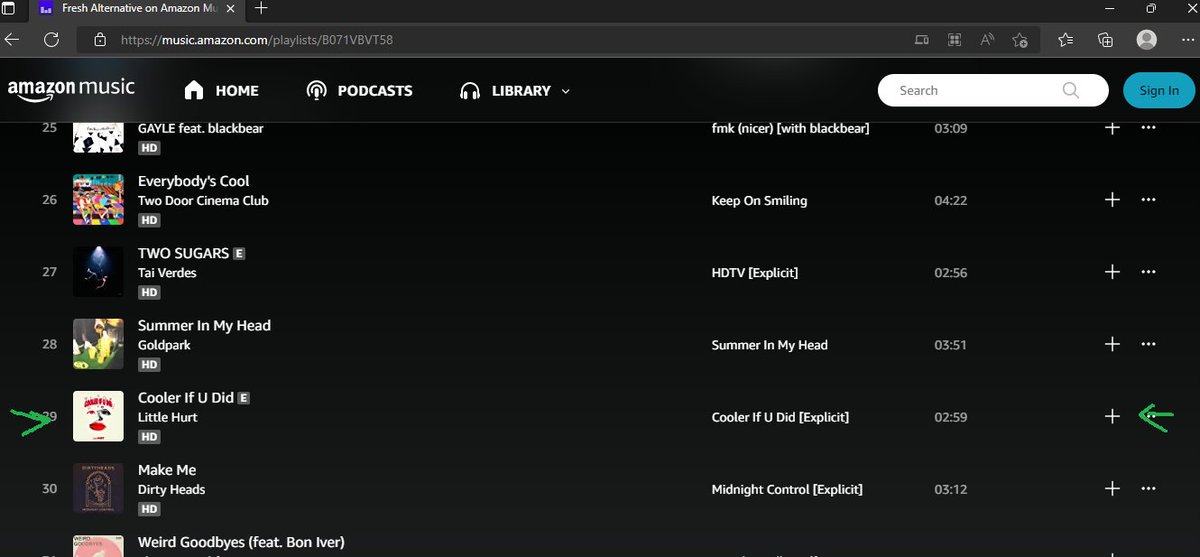Click the Make Me song title
1200x557 pixels.
pos(167,470)
